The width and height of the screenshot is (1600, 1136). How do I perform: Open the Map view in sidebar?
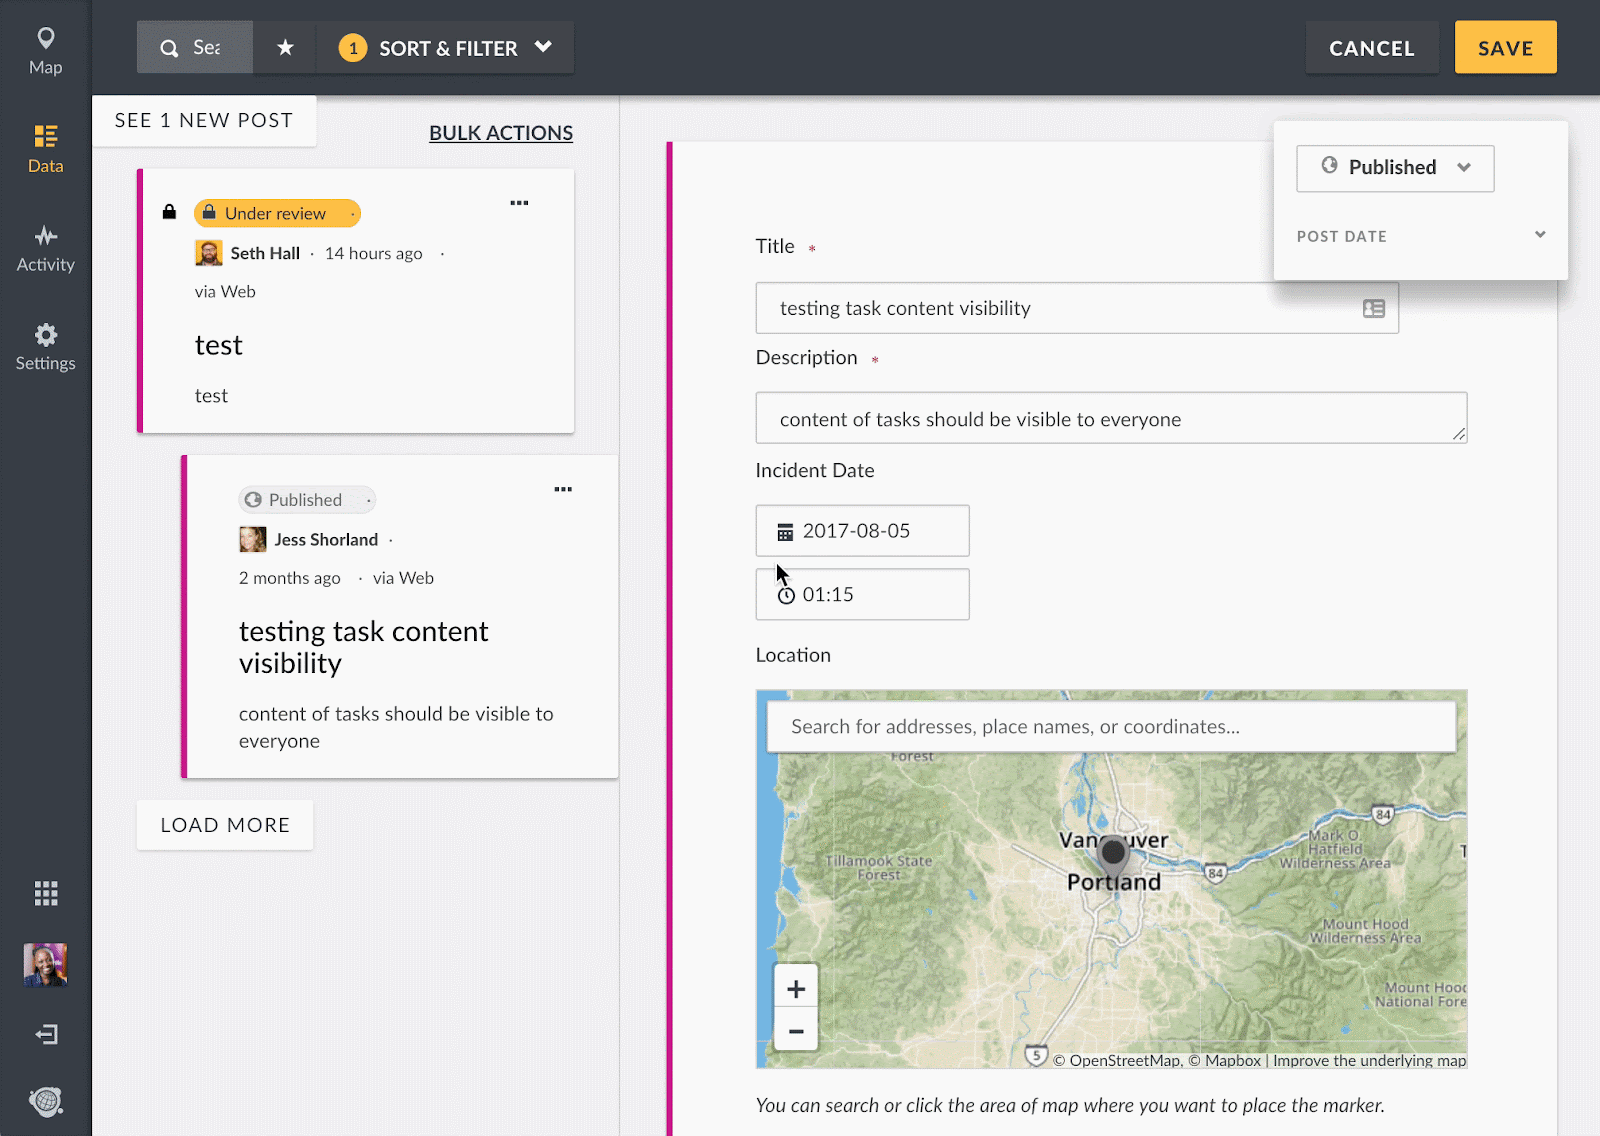coord(45,51)
